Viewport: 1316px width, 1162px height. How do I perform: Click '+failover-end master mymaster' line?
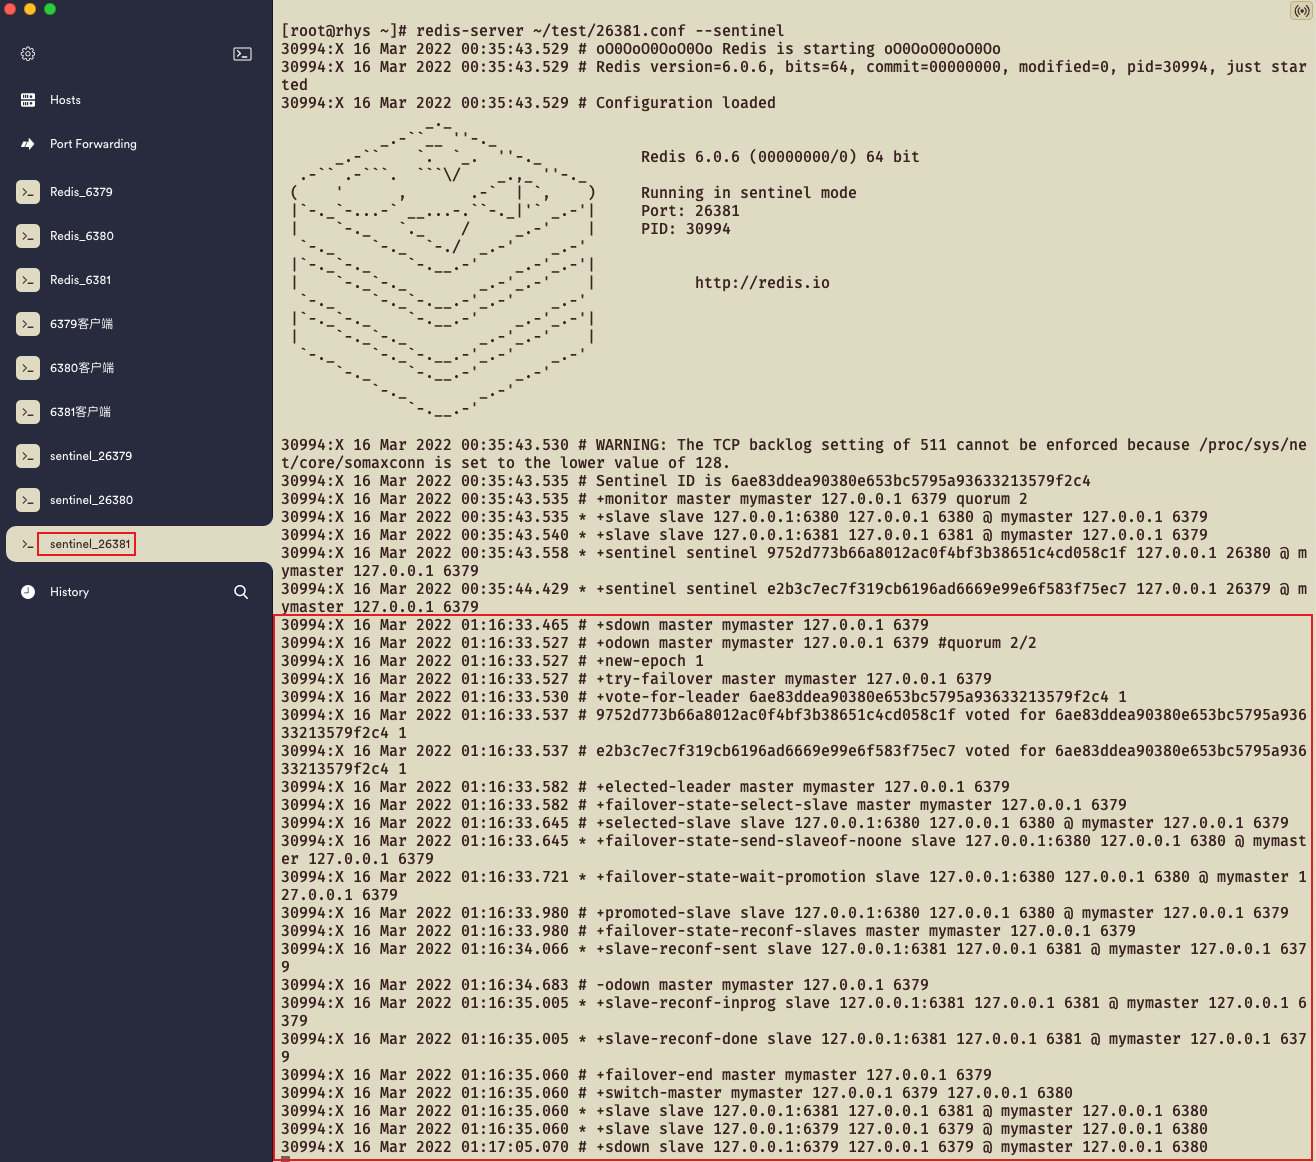click(636, 1075)
